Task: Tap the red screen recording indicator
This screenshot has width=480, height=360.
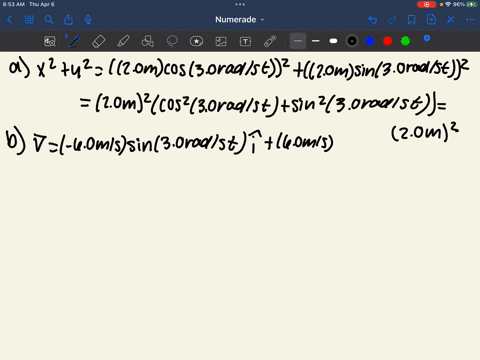Action: tap(426, 4)
